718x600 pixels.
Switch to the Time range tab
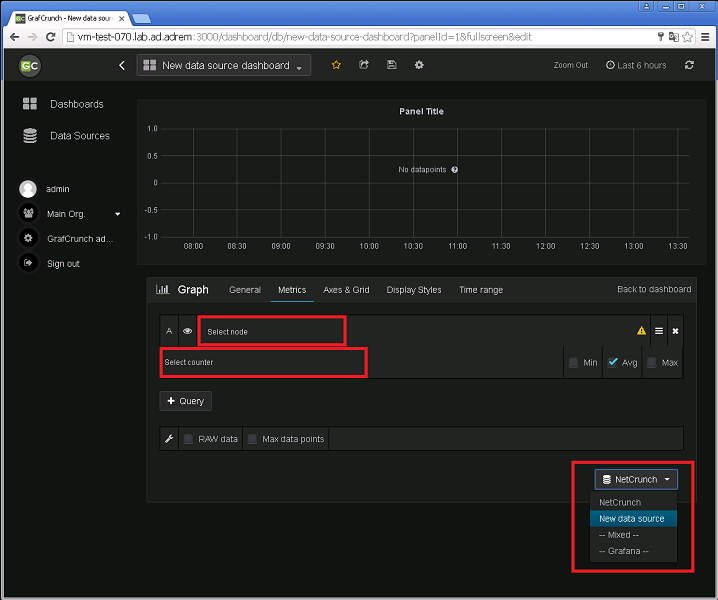coord(481,290)
